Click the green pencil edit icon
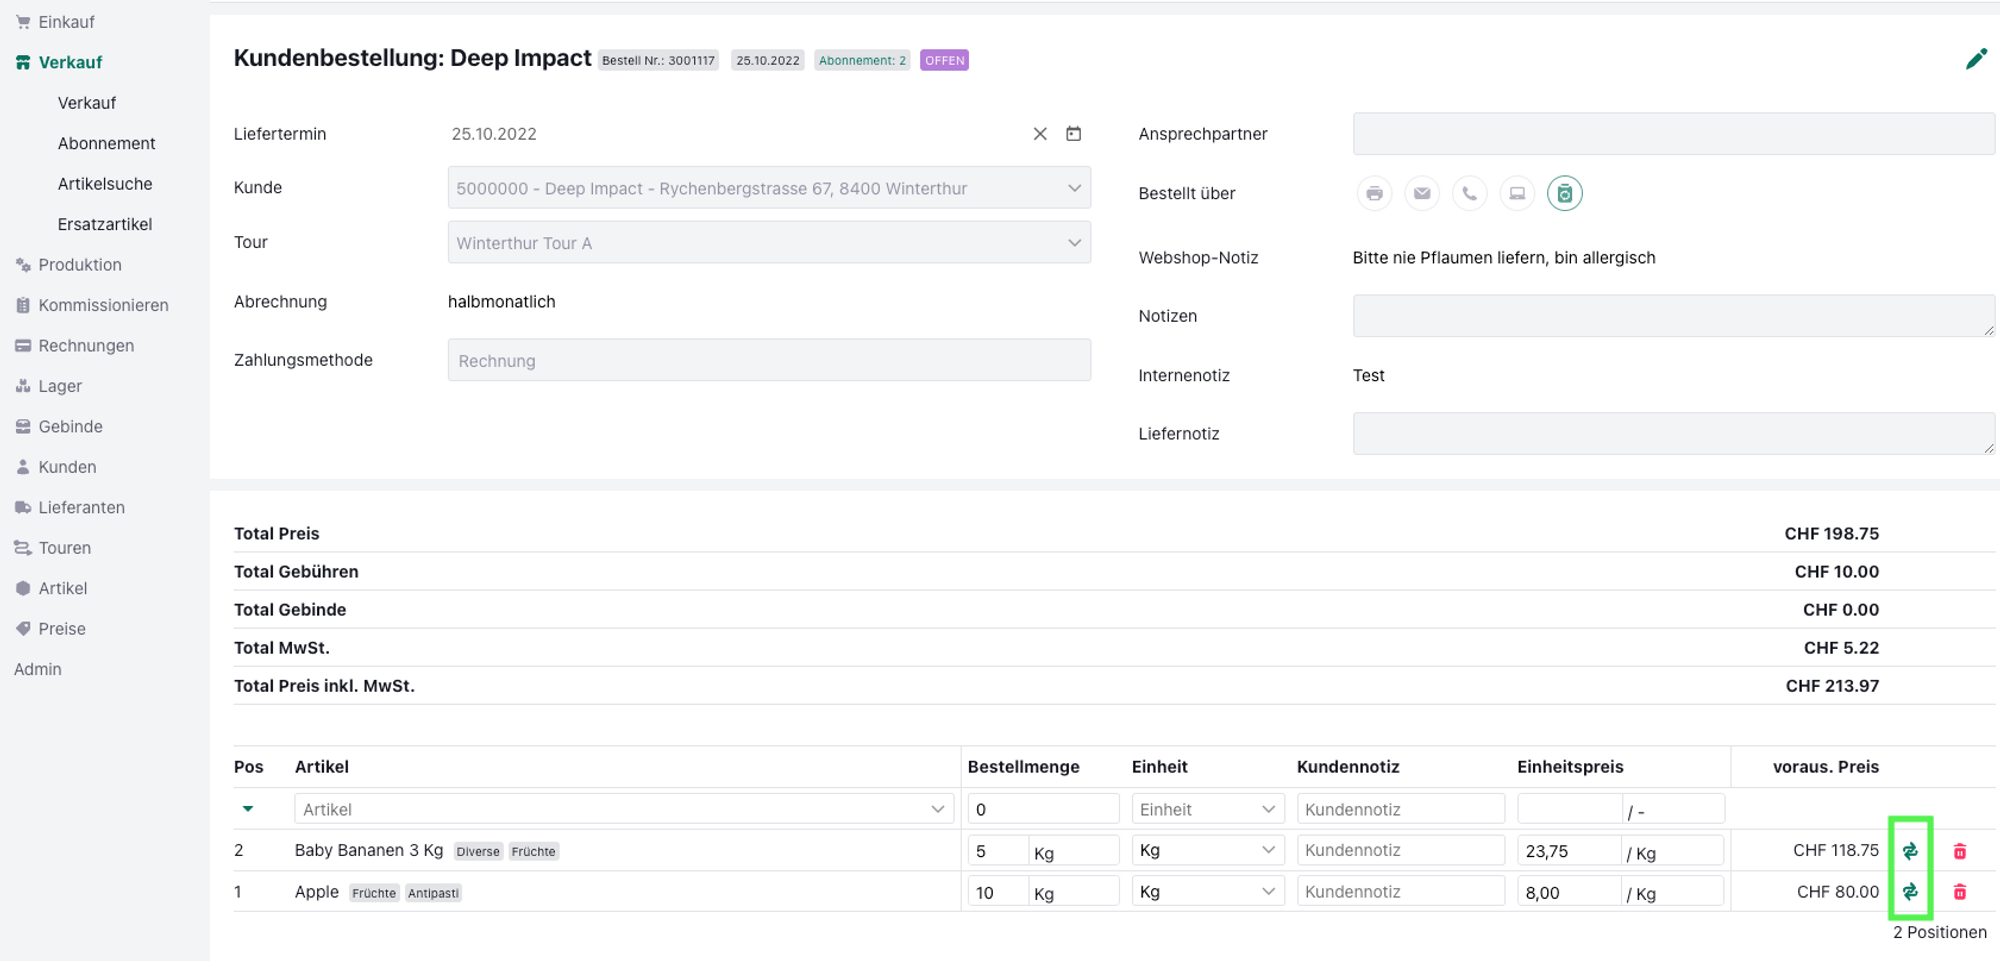Image resolution: width=2000 pixels, height=961 pixels. (x=1975, y=60)
